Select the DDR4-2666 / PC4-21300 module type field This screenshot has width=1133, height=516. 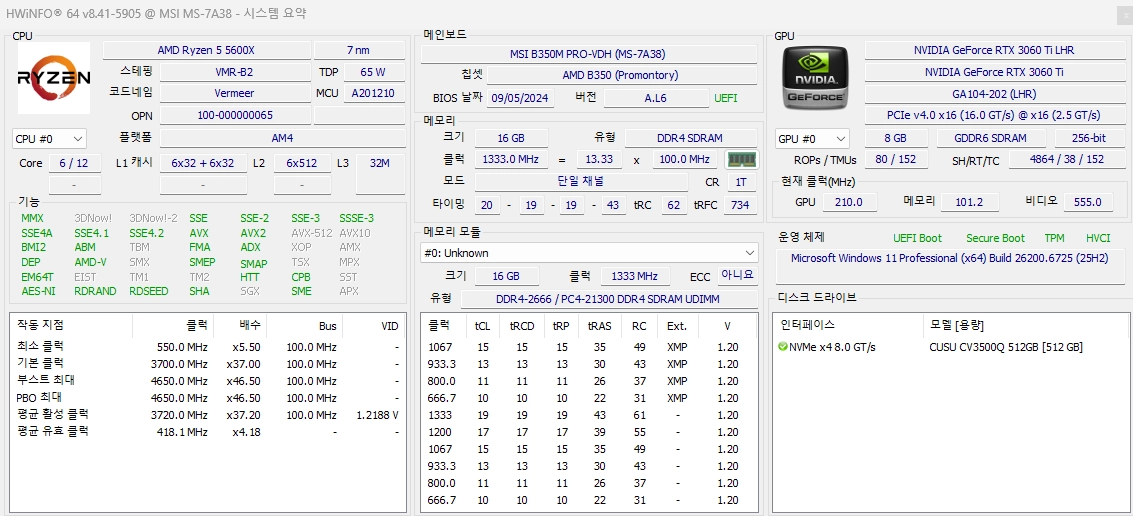pos(608,298)
